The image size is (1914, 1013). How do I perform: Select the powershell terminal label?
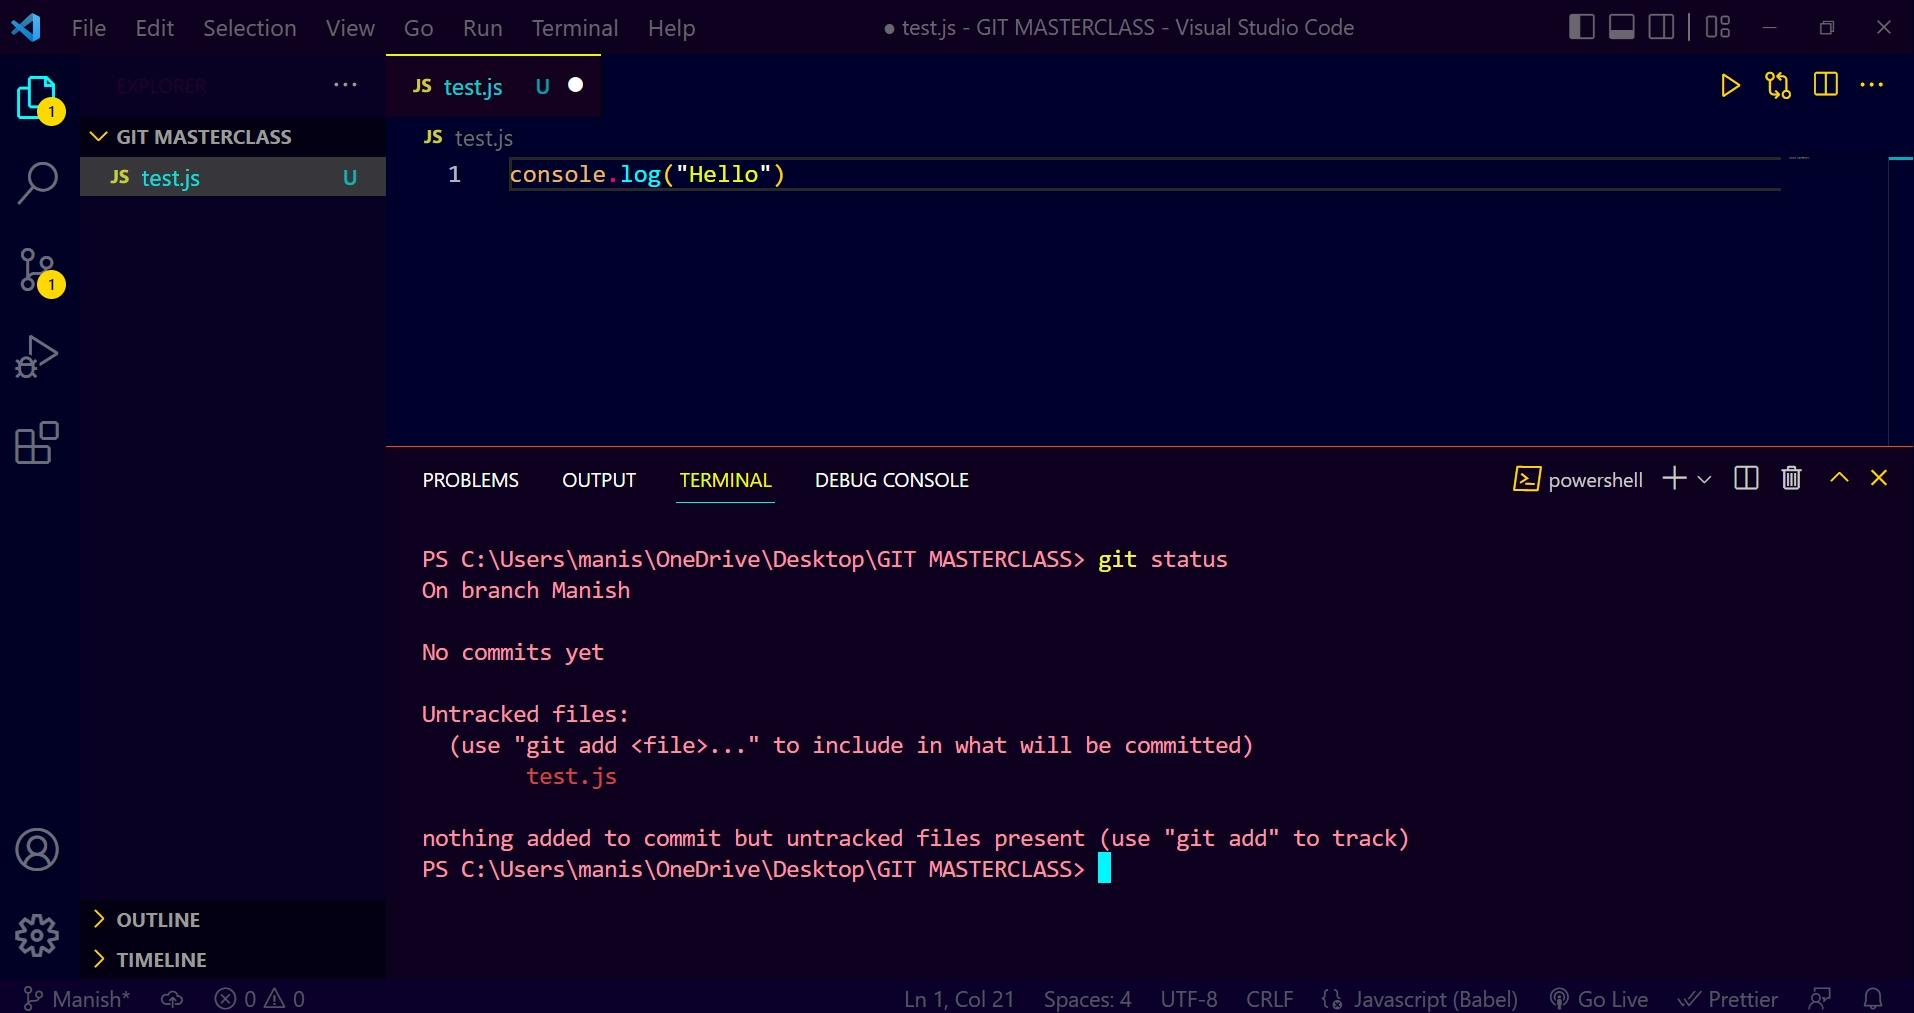(1578, 480)
